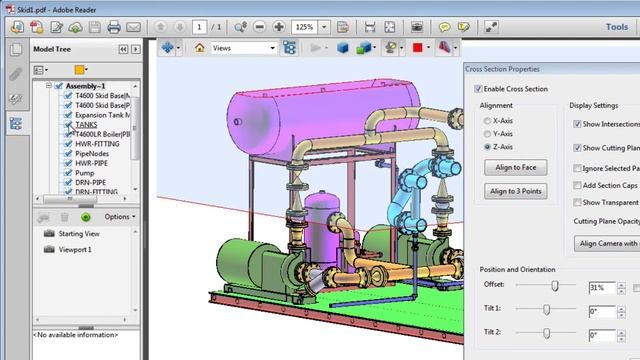This screenshot has width=640, height=360.
Task: Print the document with the printer icon
Action: coord(114,27)
